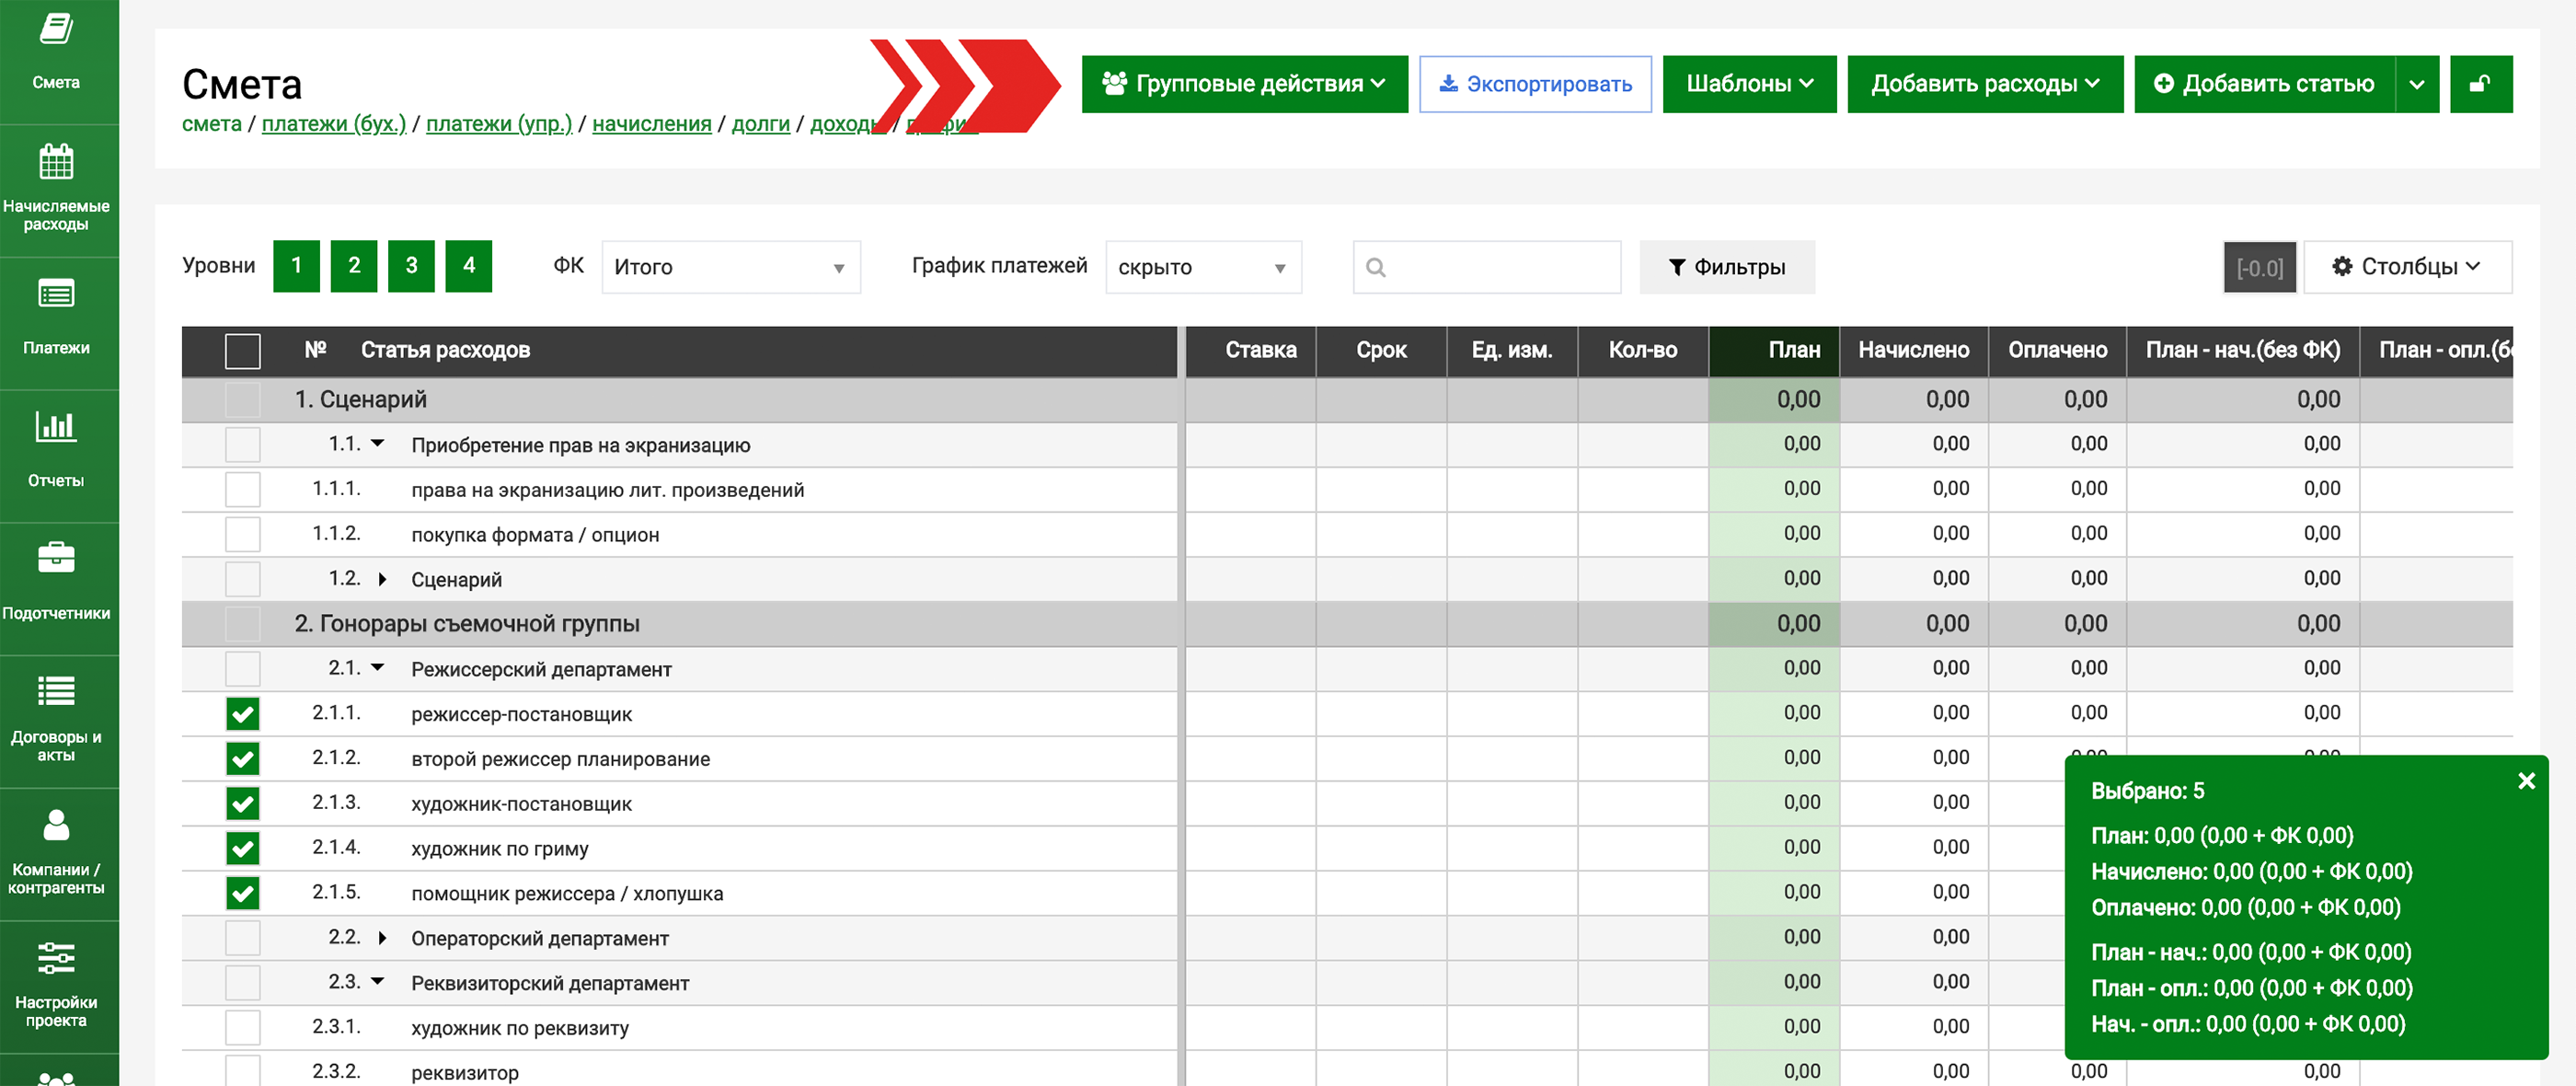Uncheck 2.1.4. художник по гриму
The height and width of the screenshot is (1086, 2576).
click(x=243, y=849)
